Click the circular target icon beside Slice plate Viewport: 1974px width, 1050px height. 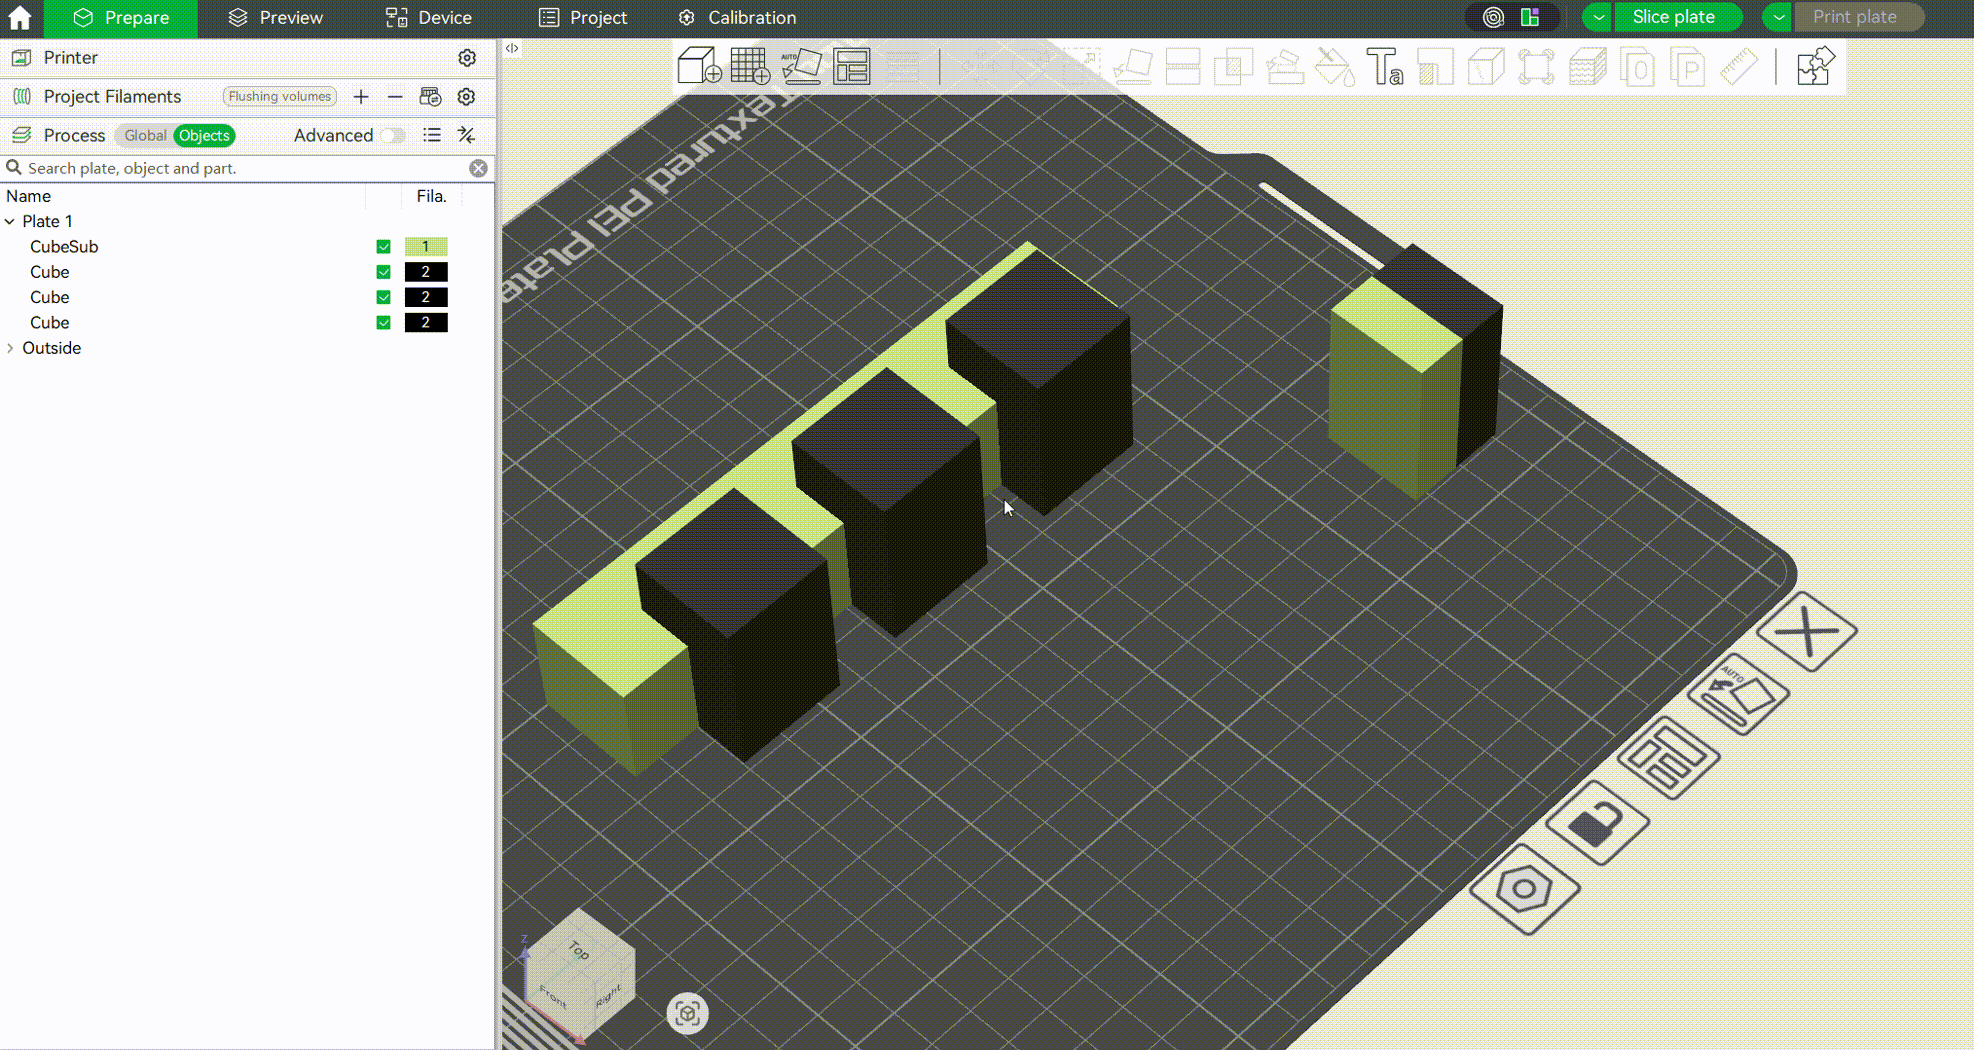coord(1493,17)
